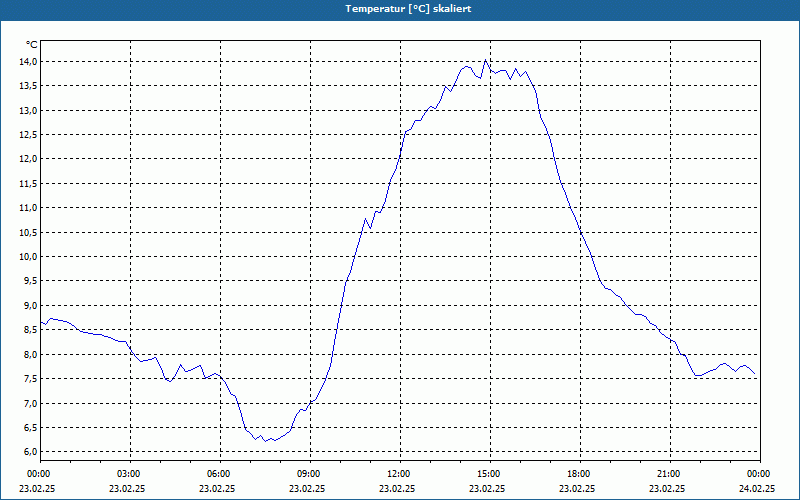Click the 15:00 time axis label

(490, 473)
